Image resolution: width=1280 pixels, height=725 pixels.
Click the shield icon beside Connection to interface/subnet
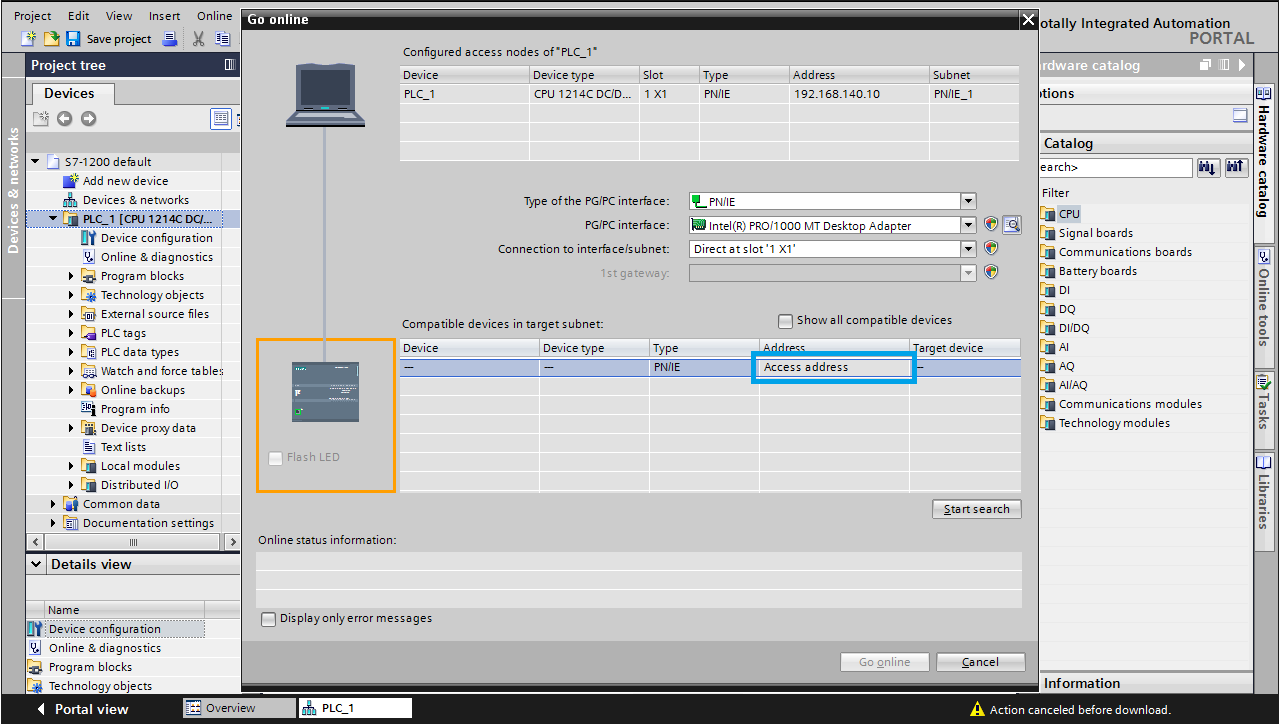[991, 249]
